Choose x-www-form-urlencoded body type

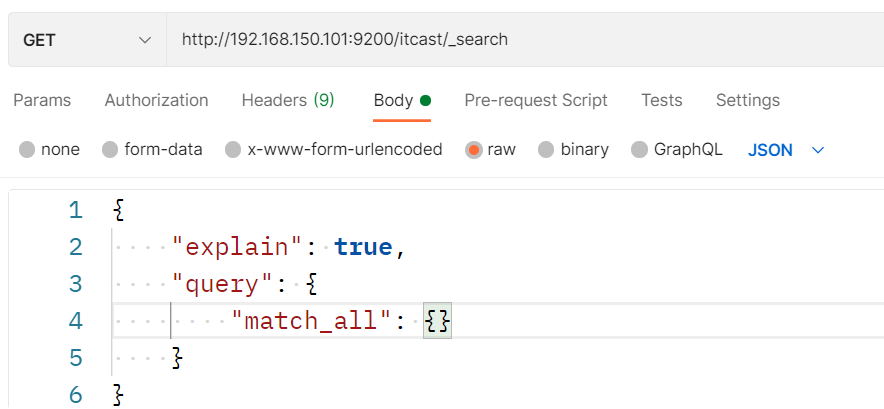pyautogui.click(x=233, y=150)
